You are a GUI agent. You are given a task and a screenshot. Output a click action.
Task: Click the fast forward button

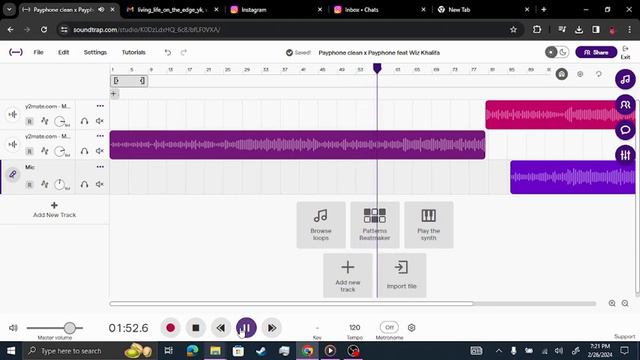(x=271, y=328)
